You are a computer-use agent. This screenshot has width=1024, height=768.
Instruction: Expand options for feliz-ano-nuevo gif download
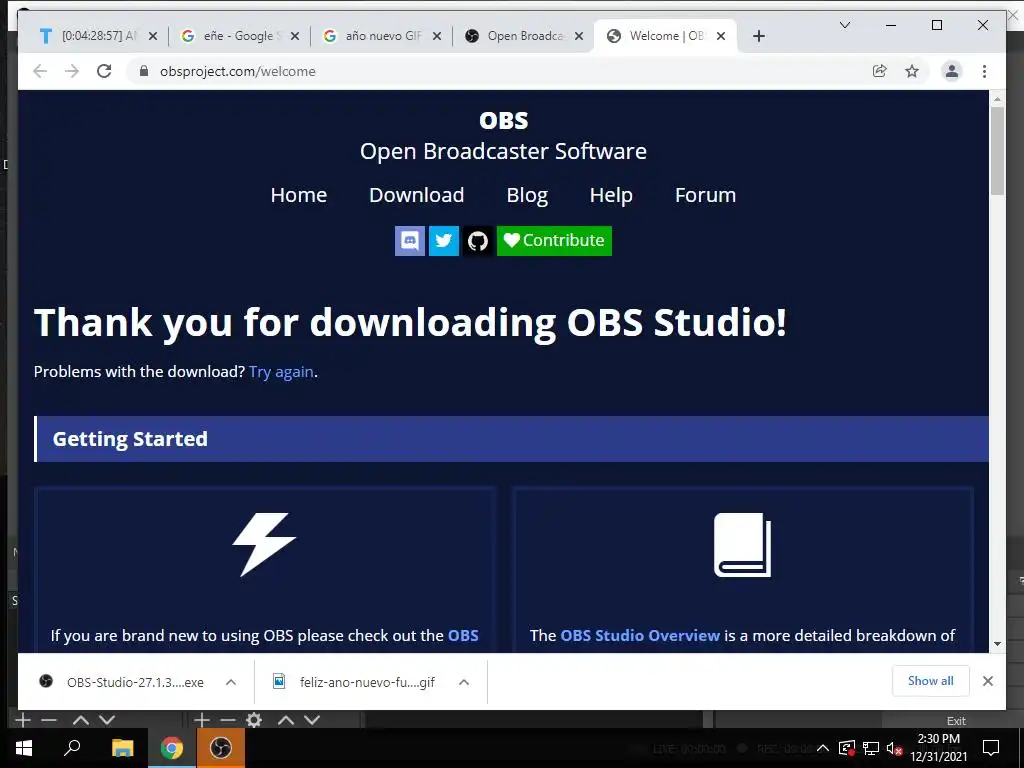click(464, 682)
